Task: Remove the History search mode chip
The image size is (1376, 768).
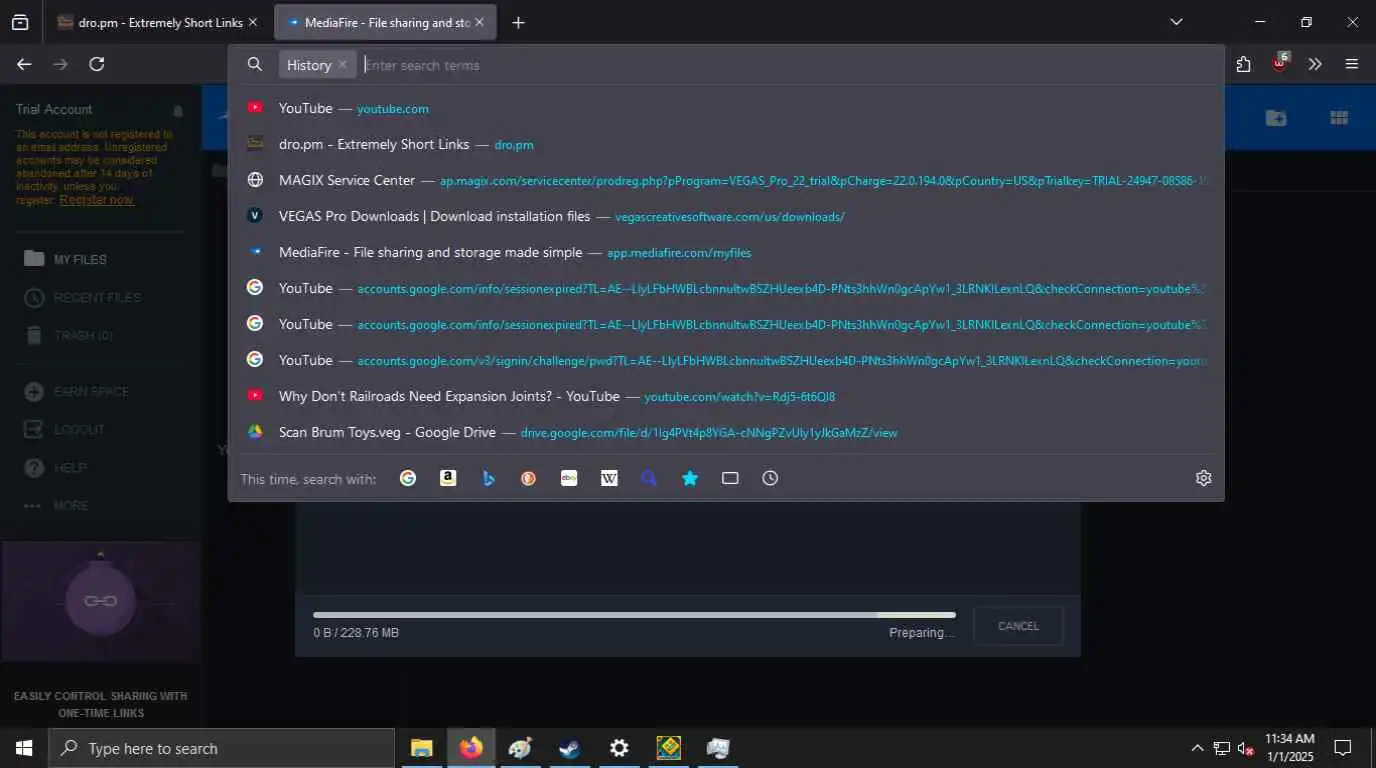Action: [342, 64]
